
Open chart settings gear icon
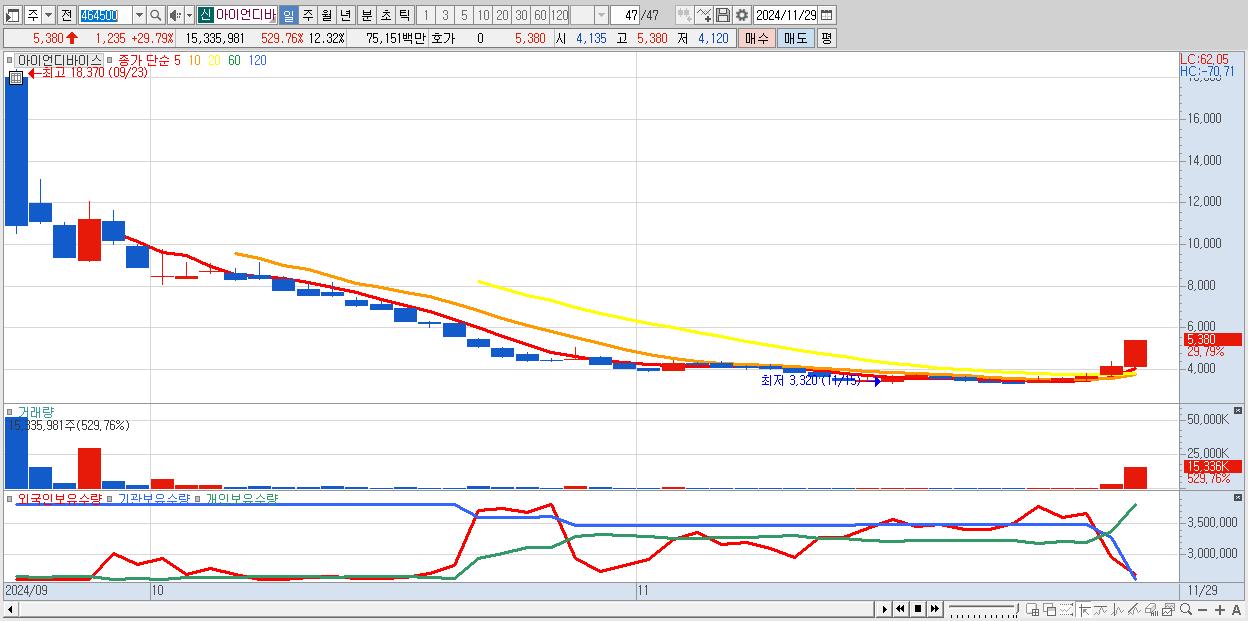(x=741, y=15)
